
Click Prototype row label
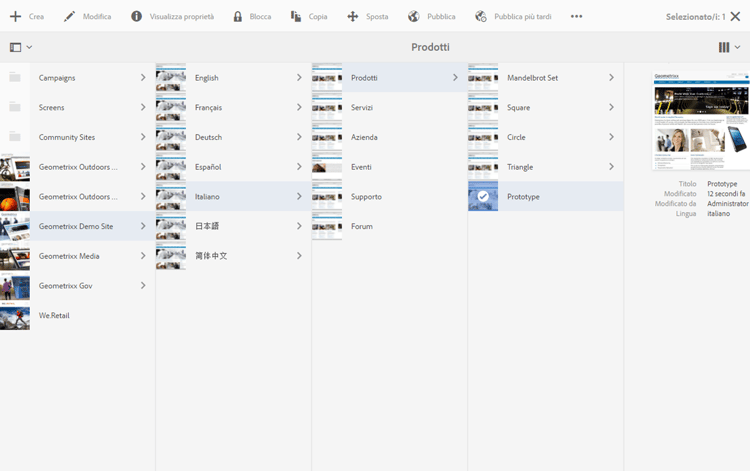pos(523,197)
